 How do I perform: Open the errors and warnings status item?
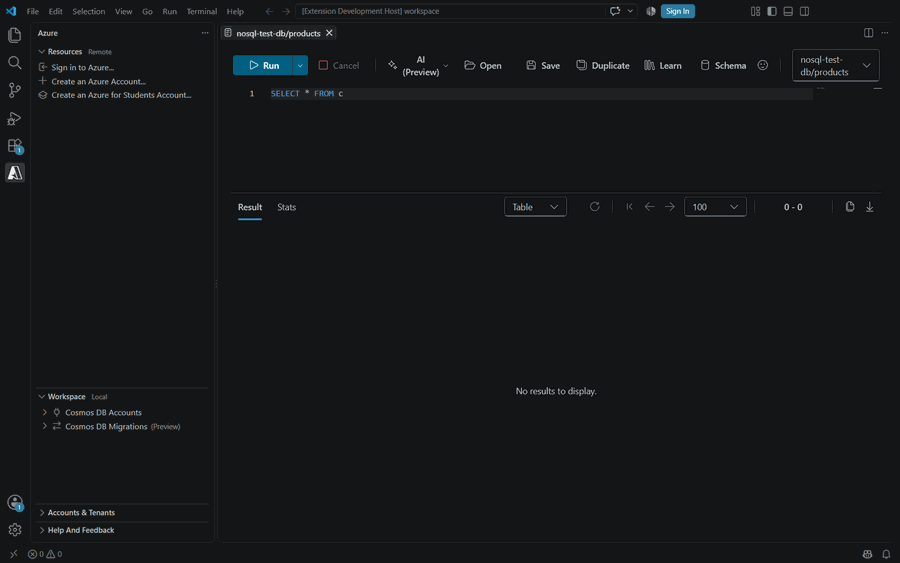click(x=45, y=554)
